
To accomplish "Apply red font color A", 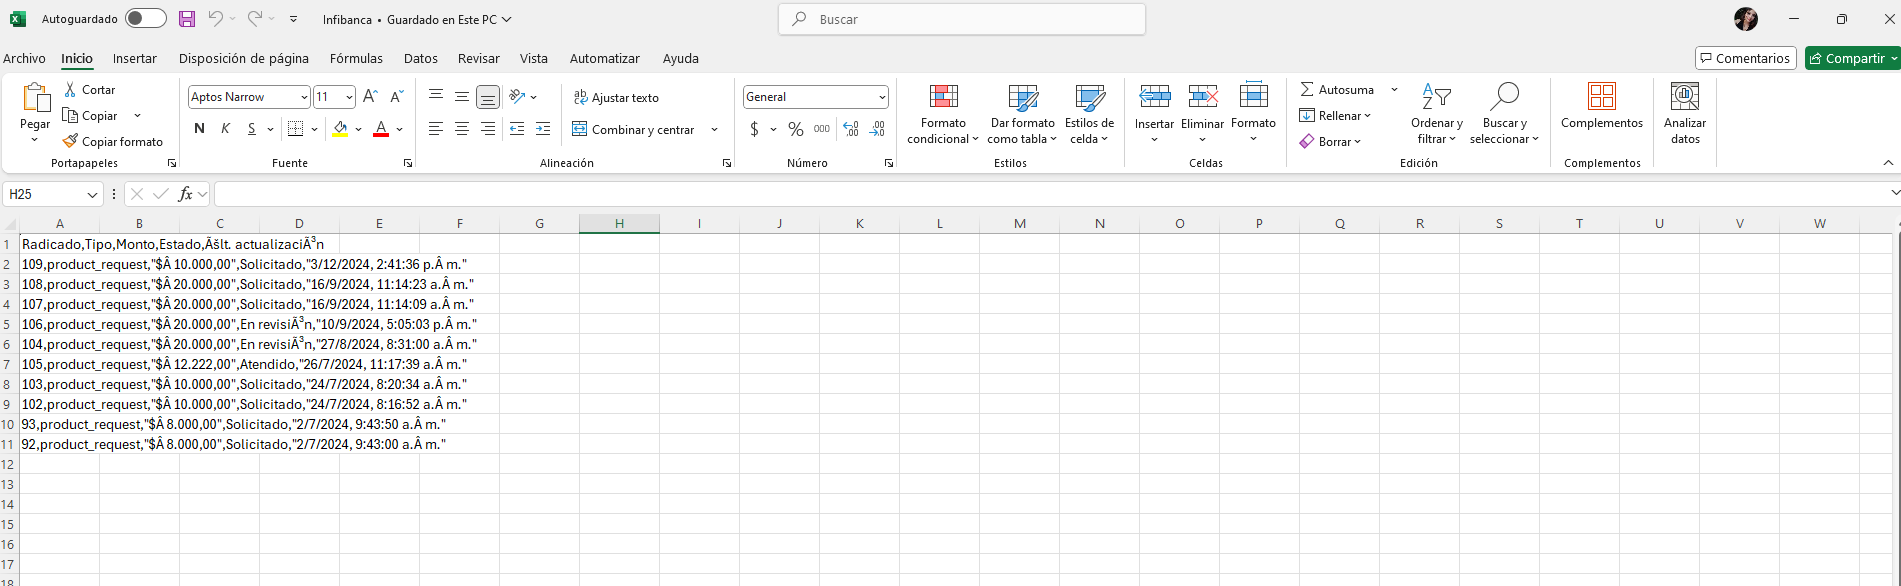I will tap(380, 129).
